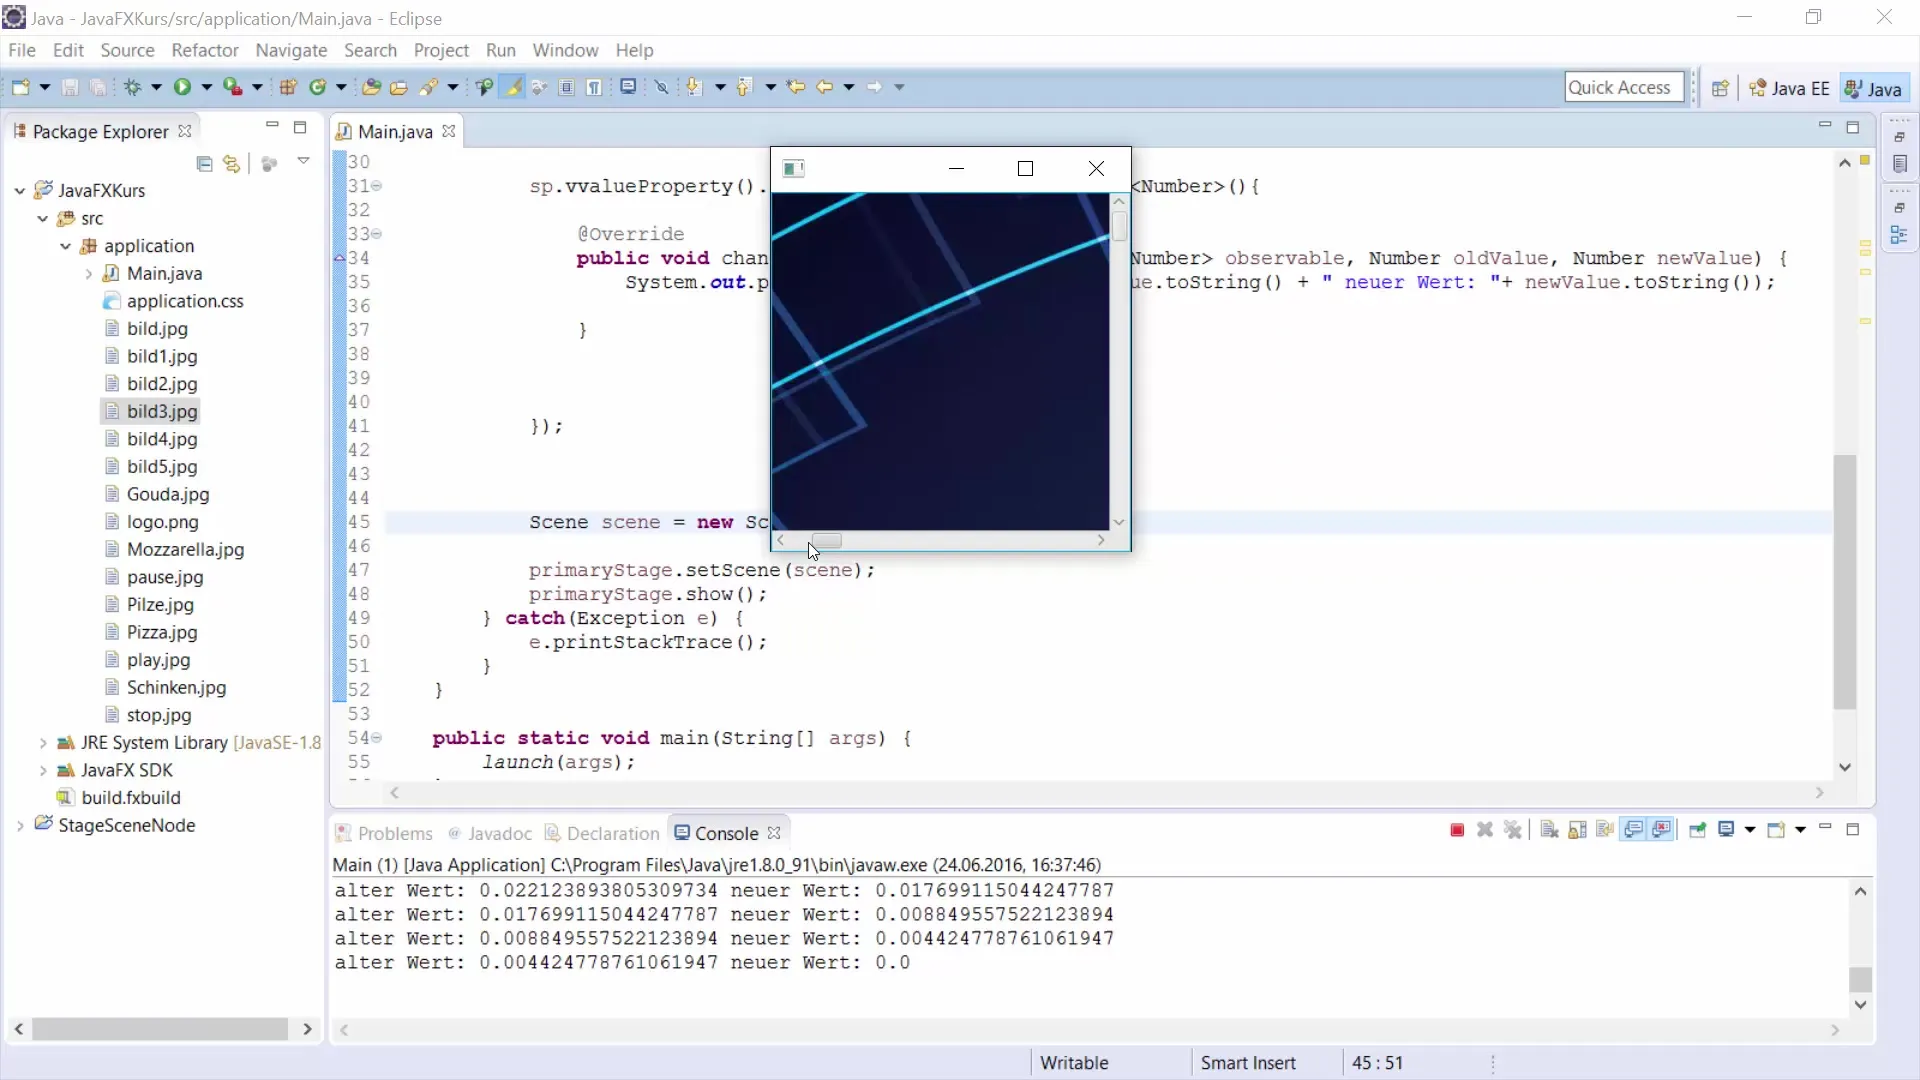Screen dimensions: 1920x1080
Task: Expand the StageSceneNode project
Action: (20, 826)
